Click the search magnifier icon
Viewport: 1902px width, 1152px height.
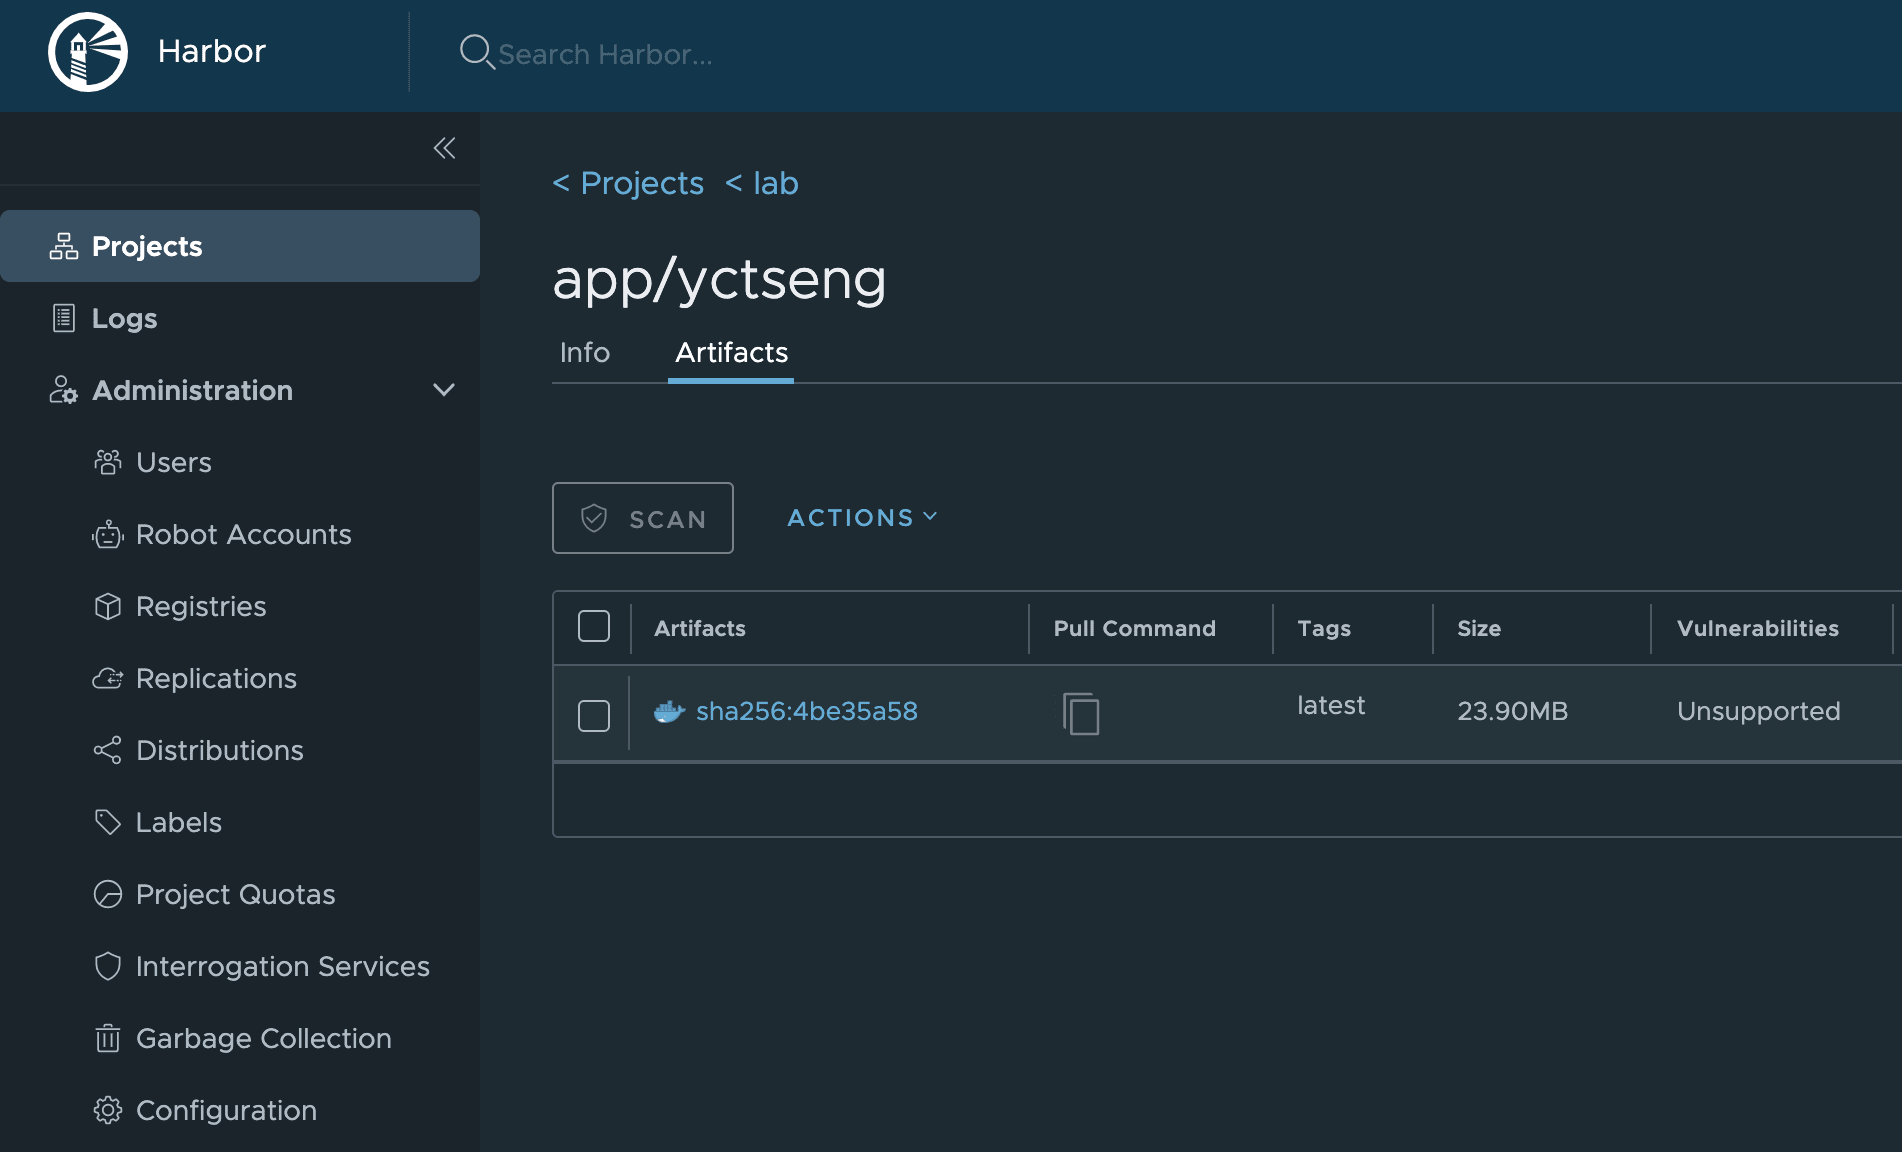point(477,52)
